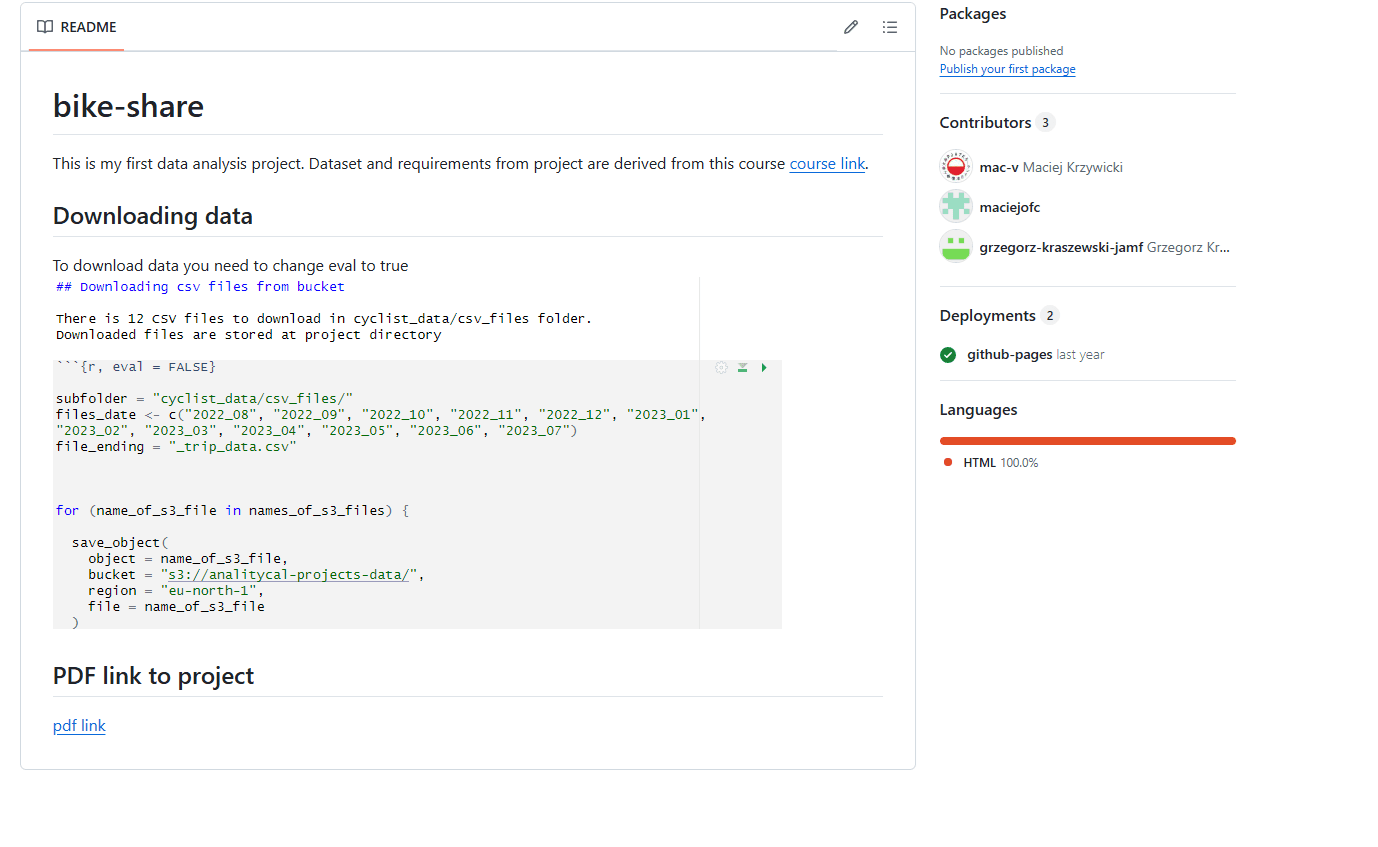The image size is (1378, 847).
Task: Click the run-all-chunks-above icon in code block
Action: point(743,368)
